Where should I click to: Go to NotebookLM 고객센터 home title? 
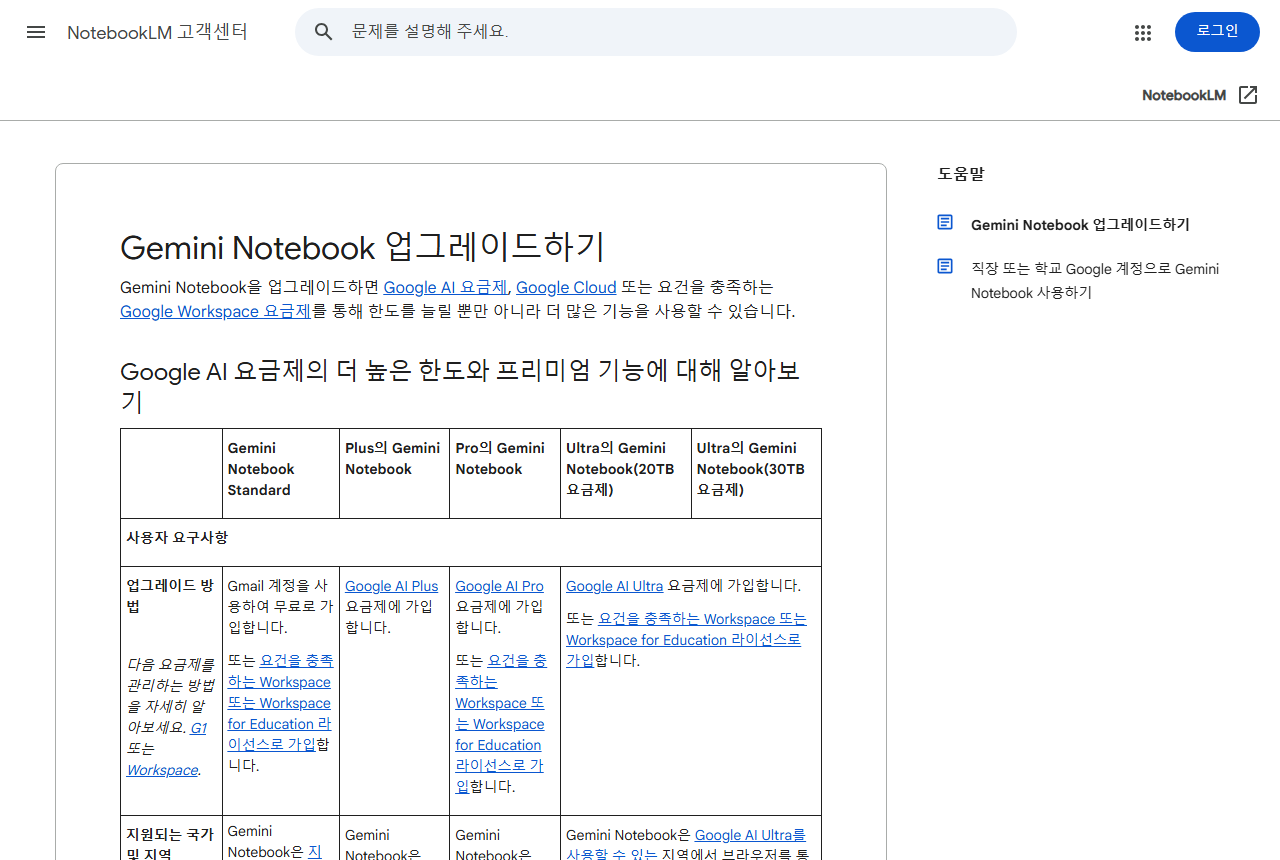coord(157,32)
